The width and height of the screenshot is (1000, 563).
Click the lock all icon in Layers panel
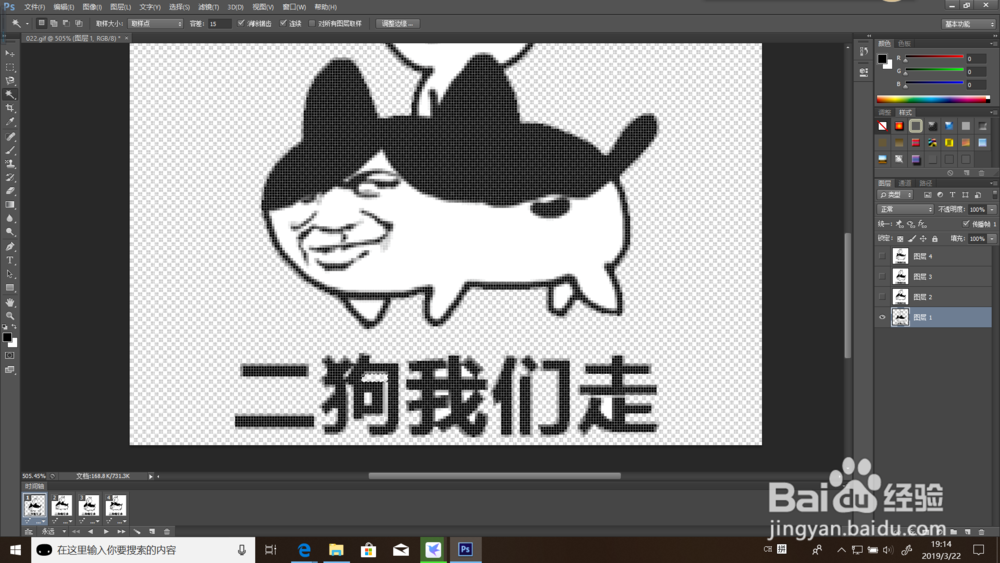point(935,238)
